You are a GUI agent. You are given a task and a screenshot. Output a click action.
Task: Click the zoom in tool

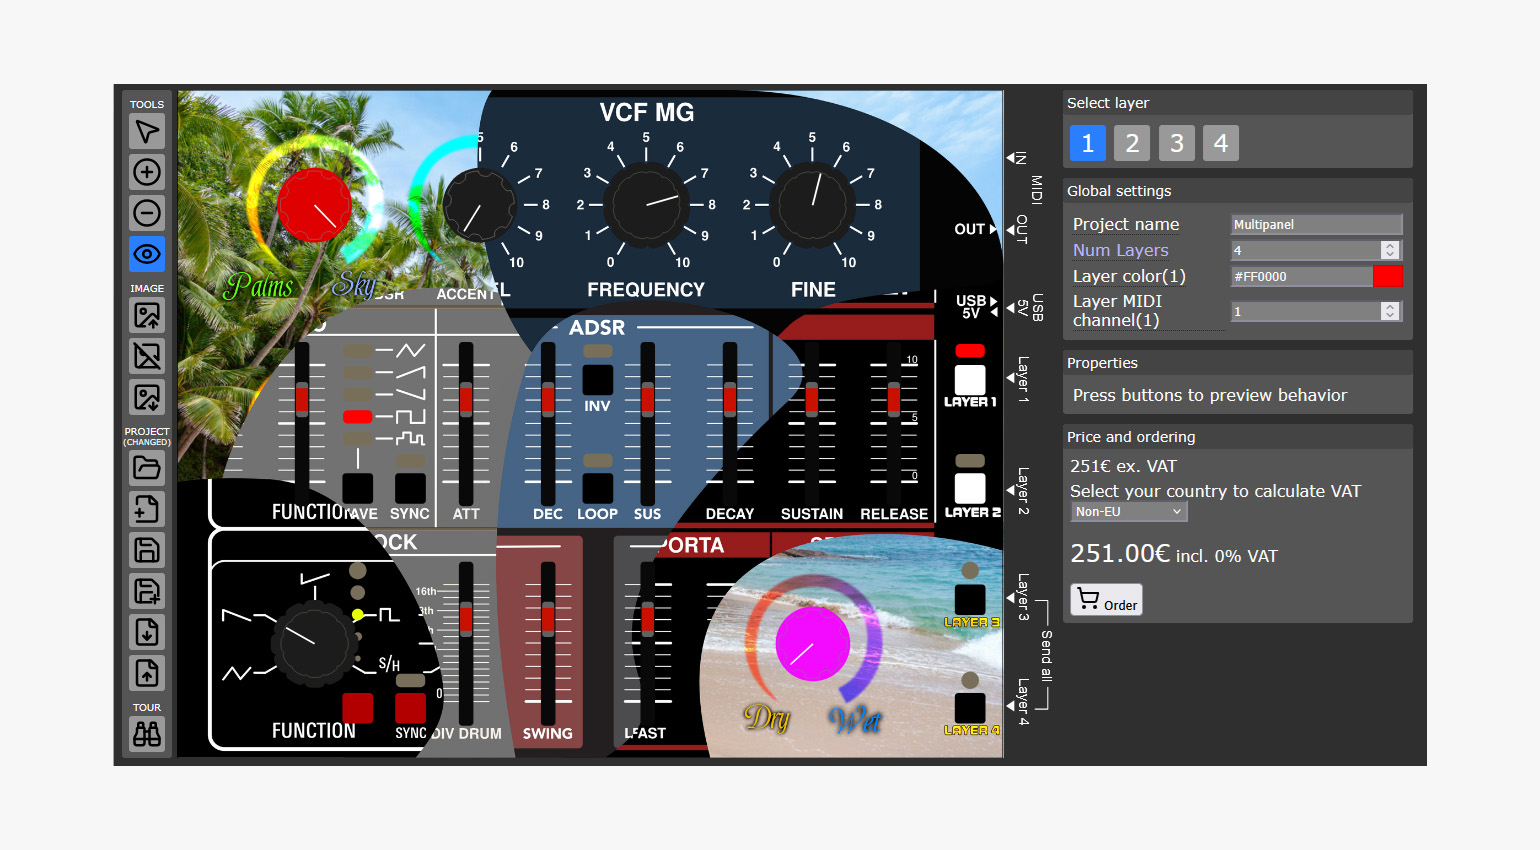(147, 172)
